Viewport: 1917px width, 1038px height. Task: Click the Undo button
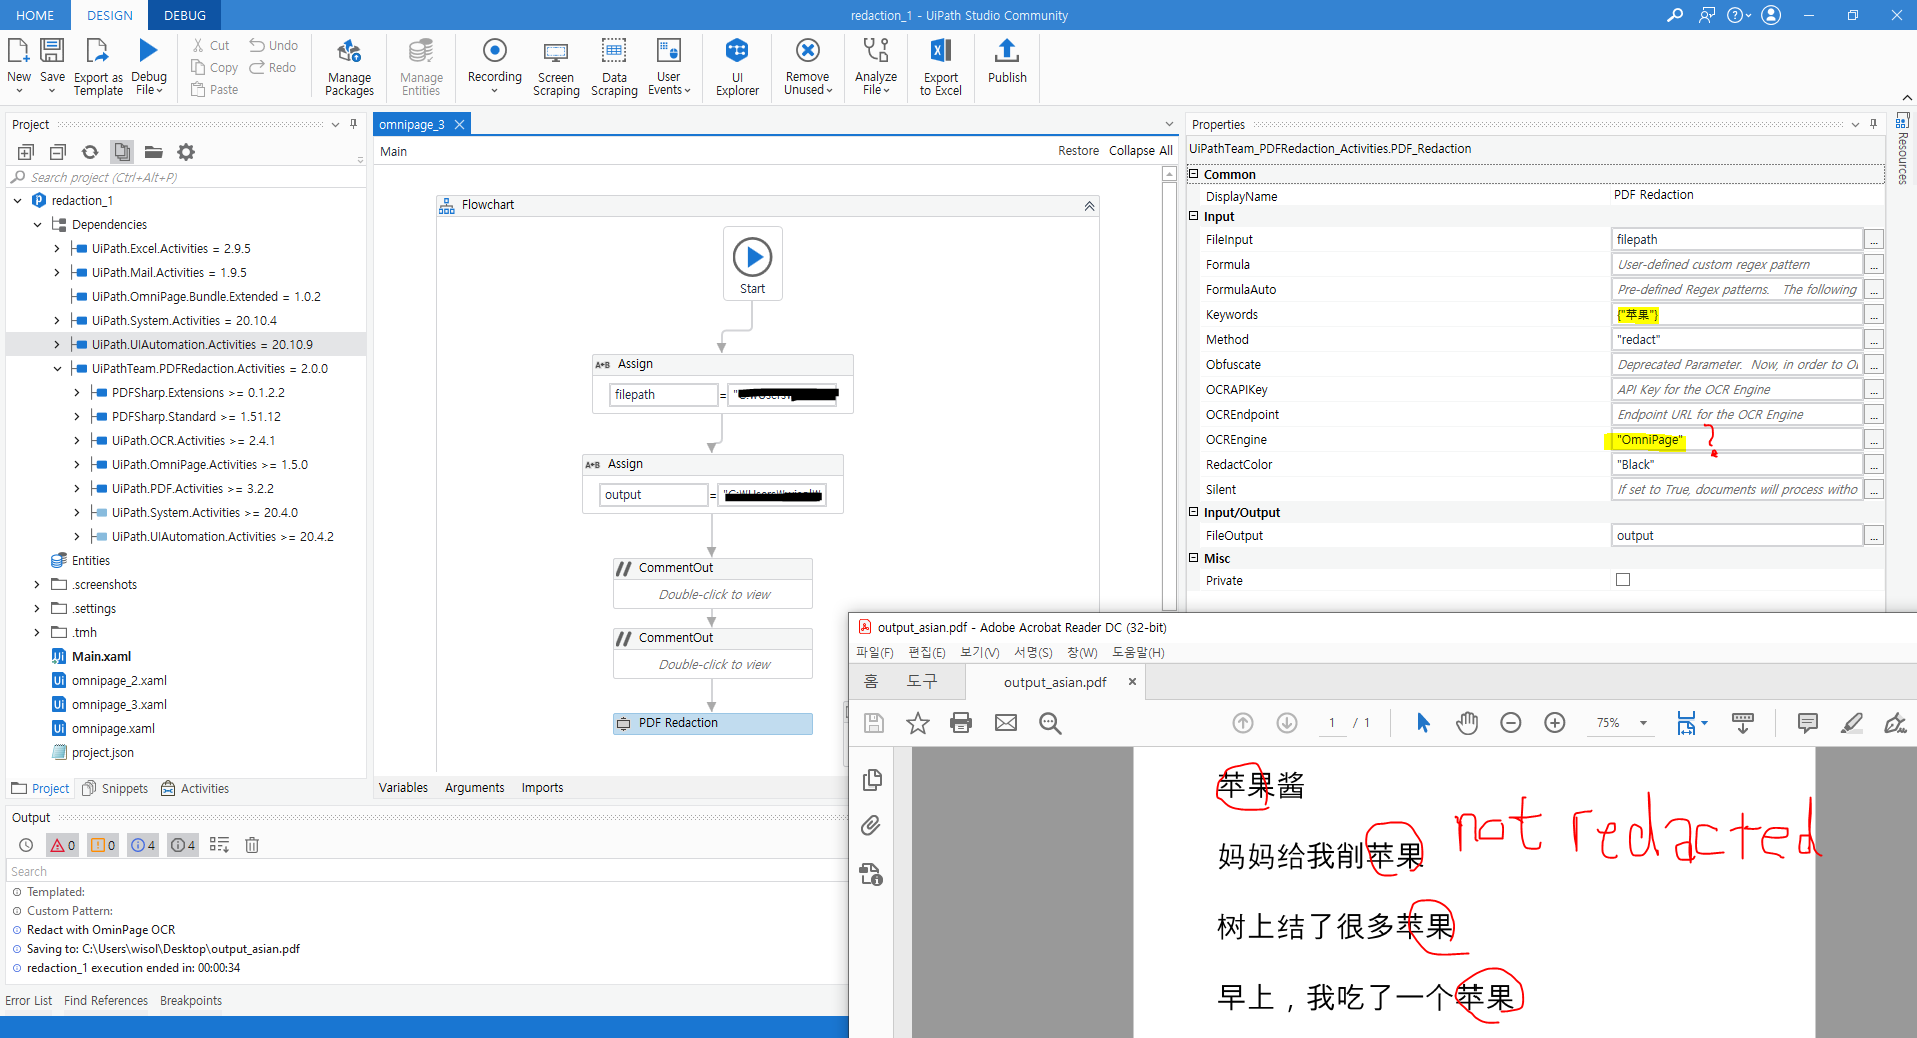tap(274, 45)
